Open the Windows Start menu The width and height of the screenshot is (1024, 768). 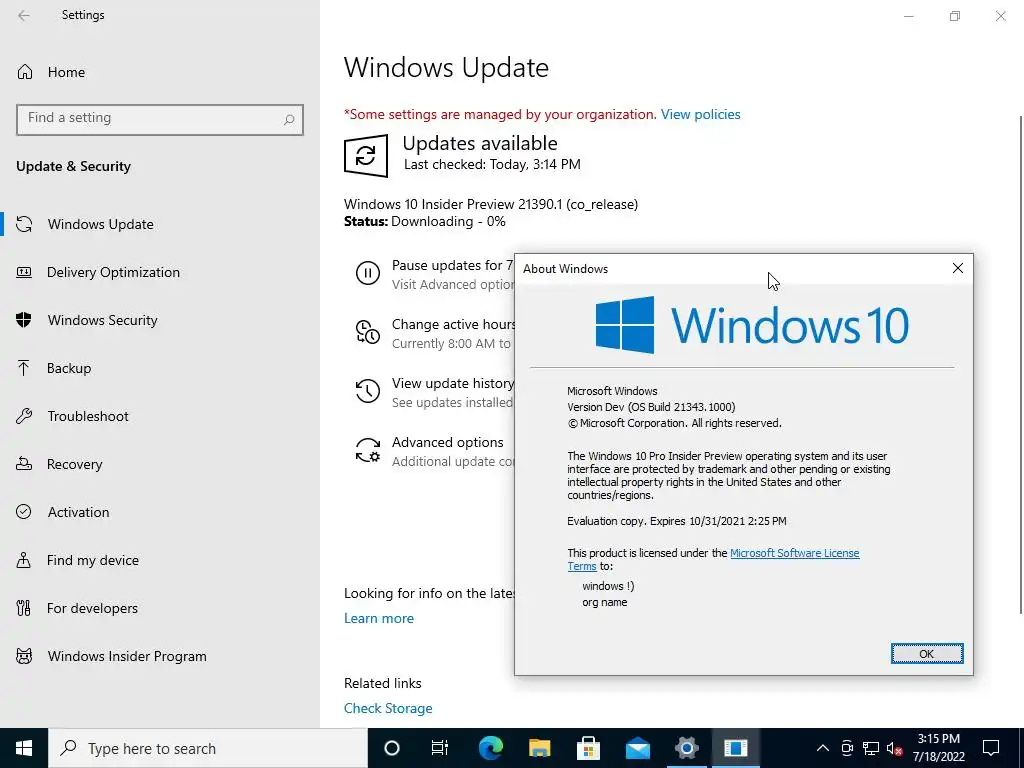tap(24, 748)
